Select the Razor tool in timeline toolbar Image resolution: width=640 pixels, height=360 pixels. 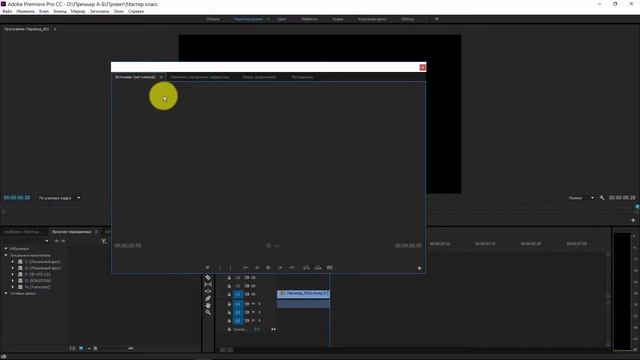coord(208,278)
